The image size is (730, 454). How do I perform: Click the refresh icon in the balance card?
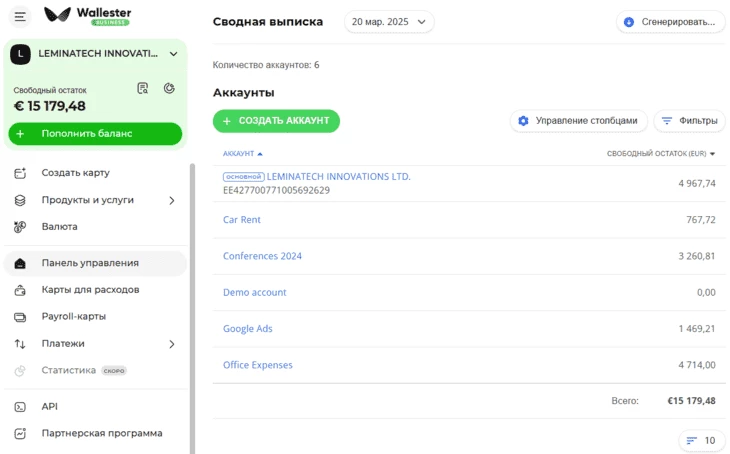[169, 88]
